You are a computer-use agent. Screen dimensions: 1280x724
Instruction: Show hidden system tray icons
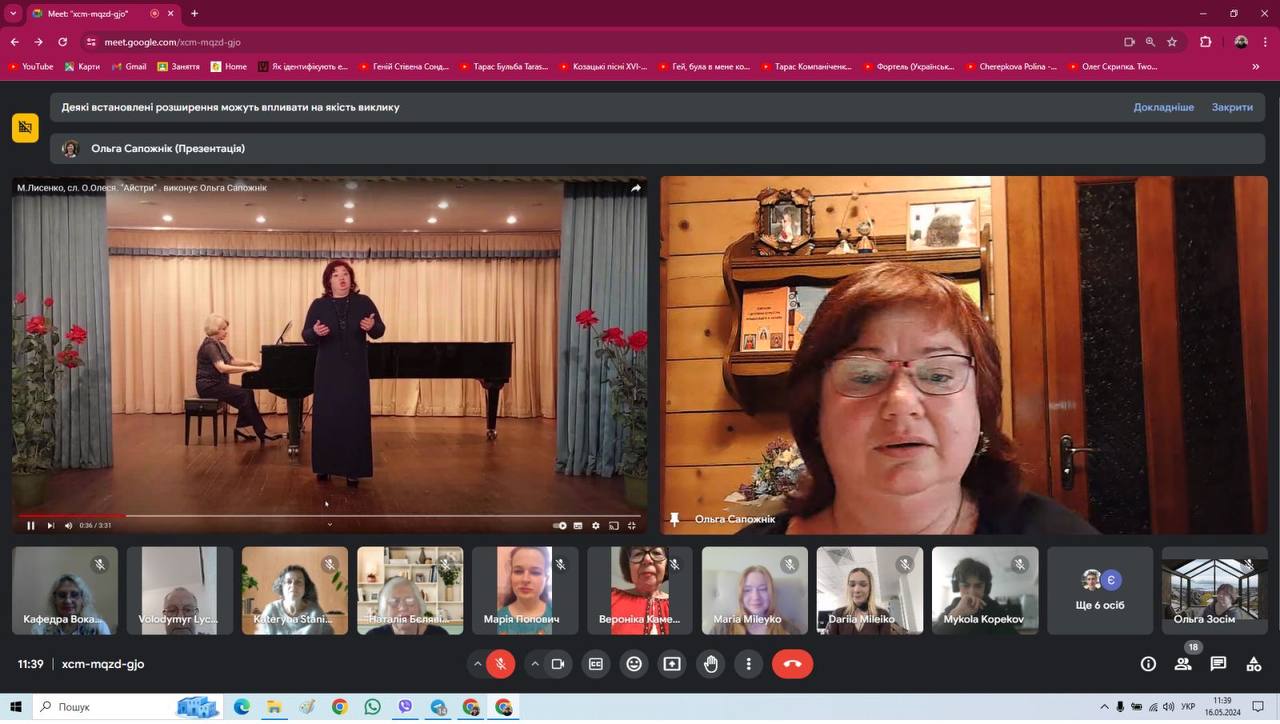(x=1104, y=707)
